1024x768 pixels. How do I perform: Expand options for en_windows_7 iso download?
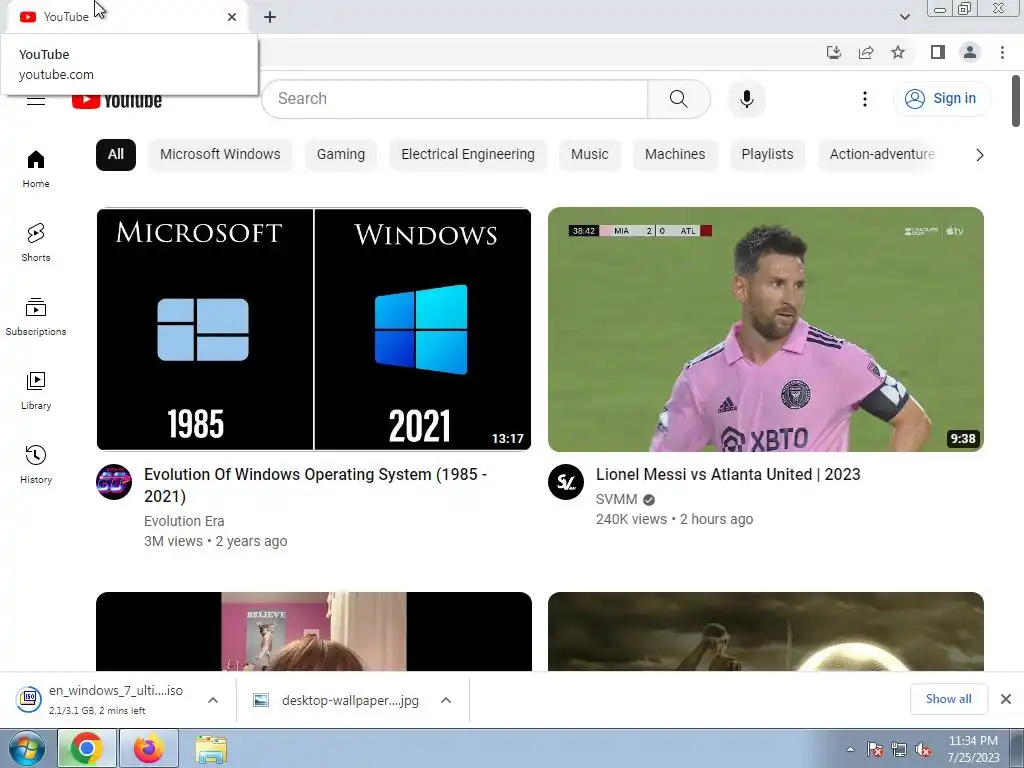(213, 700)
